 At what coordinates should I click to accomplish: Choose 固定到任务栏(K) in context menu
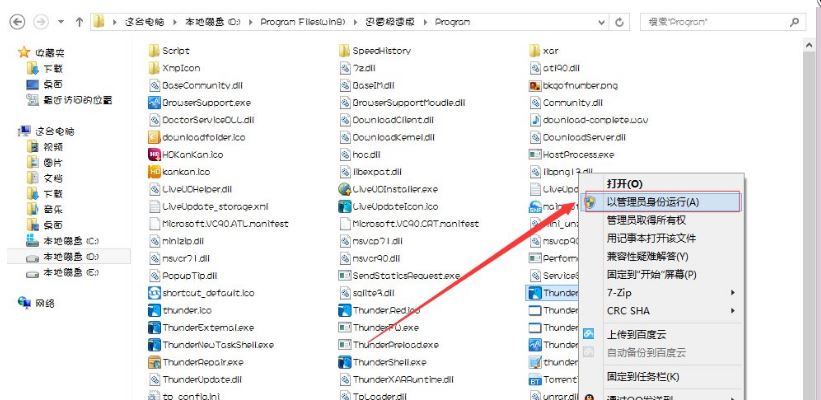pyautogui.click(x=662, y=376)
